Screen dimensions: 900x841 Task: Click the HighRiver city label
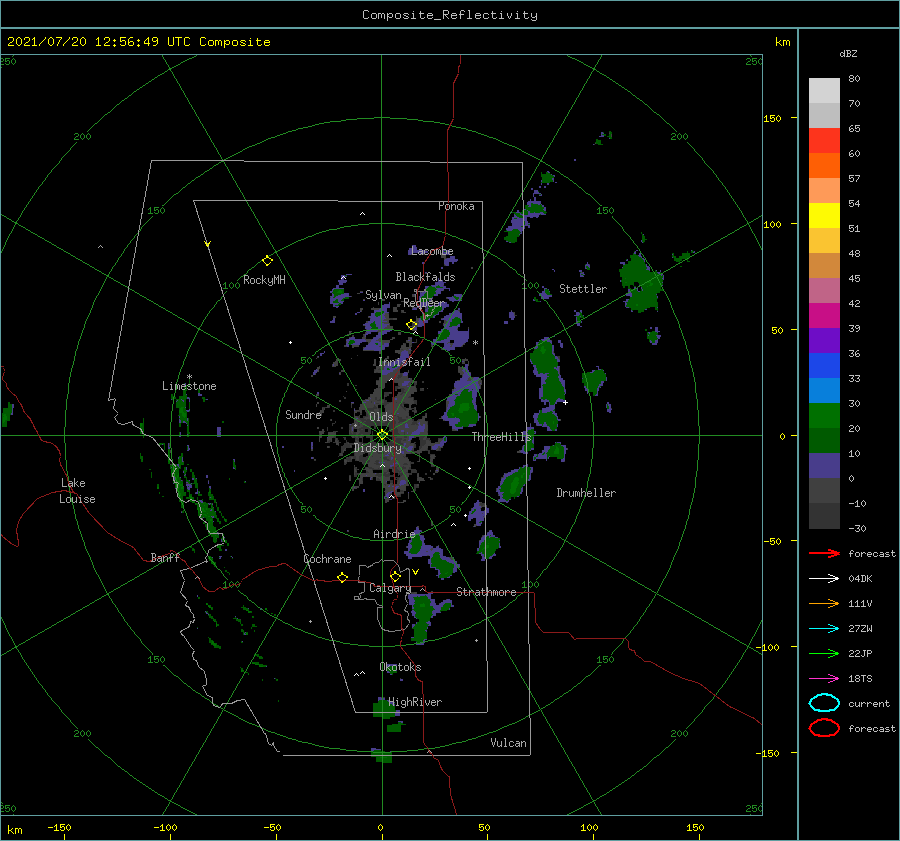(x=415, y=702)
